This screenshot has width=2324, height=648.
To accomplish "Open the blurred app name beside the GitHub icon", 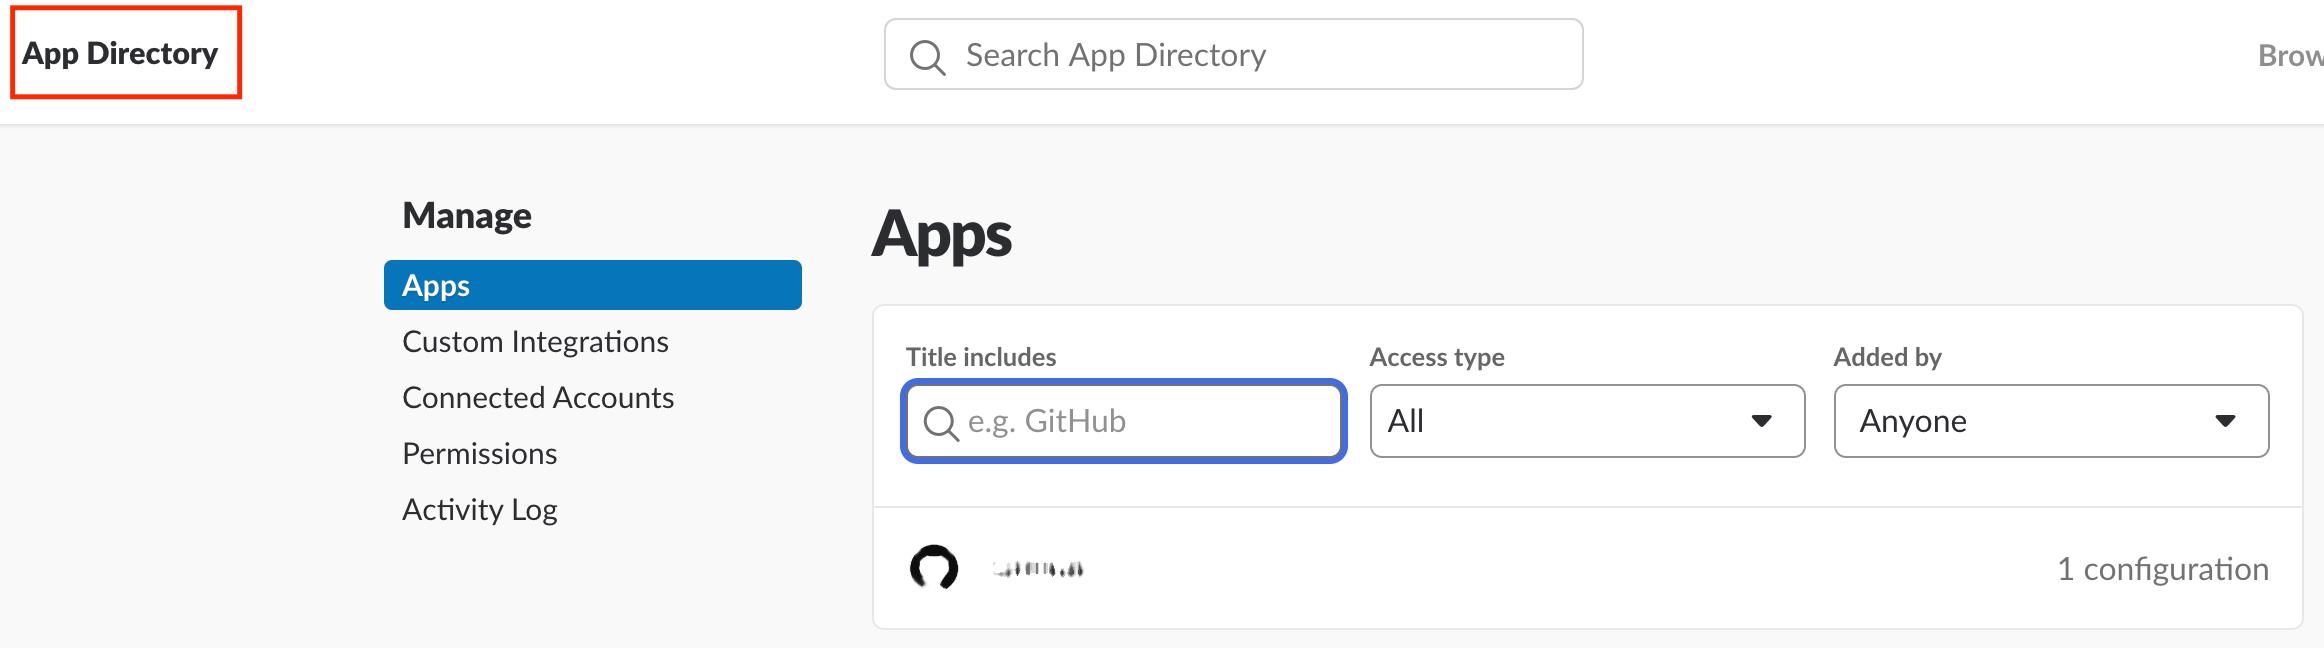I will [x=1038, y=569].
